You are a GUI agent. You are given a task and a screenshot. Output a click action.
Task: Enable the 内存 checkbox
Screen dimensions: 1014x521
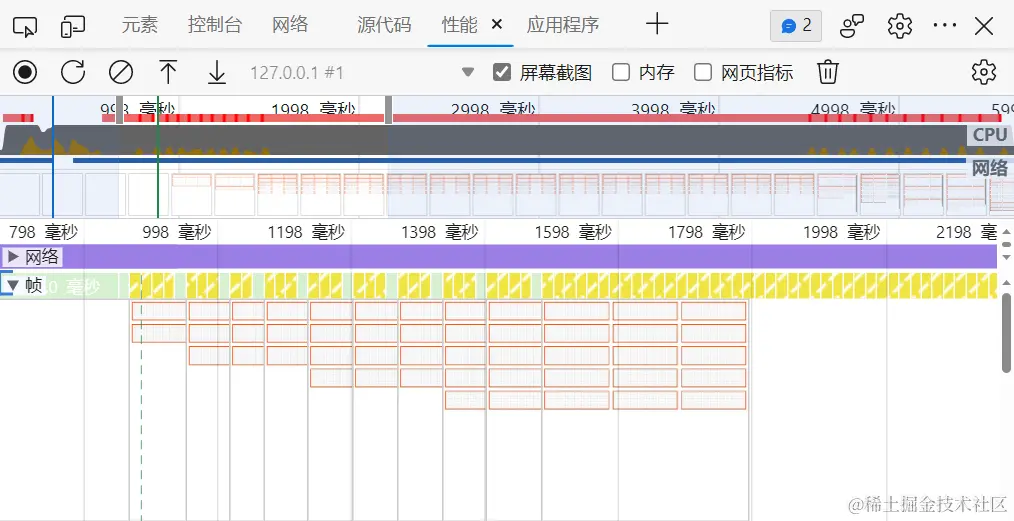click(x=621, y=72)
